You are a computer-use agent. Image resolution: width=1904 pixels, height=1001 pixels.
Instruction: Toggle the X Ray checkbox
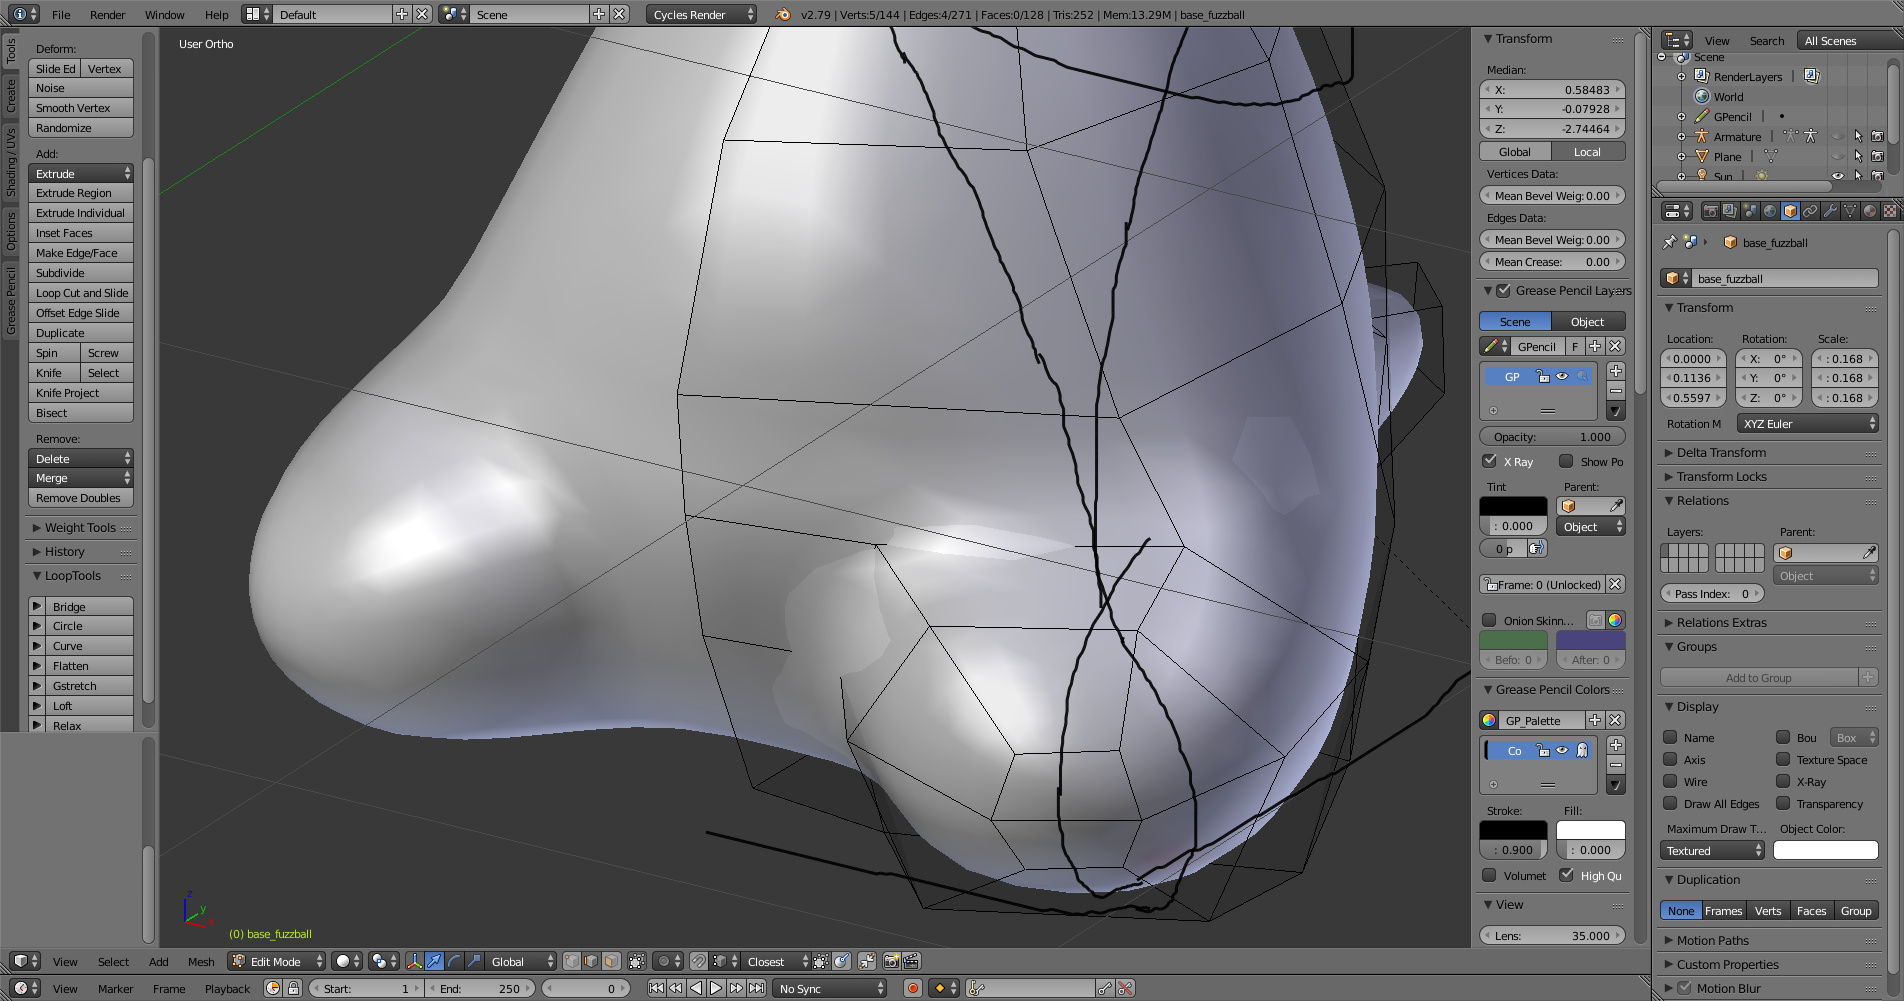tap(1490, 461)
